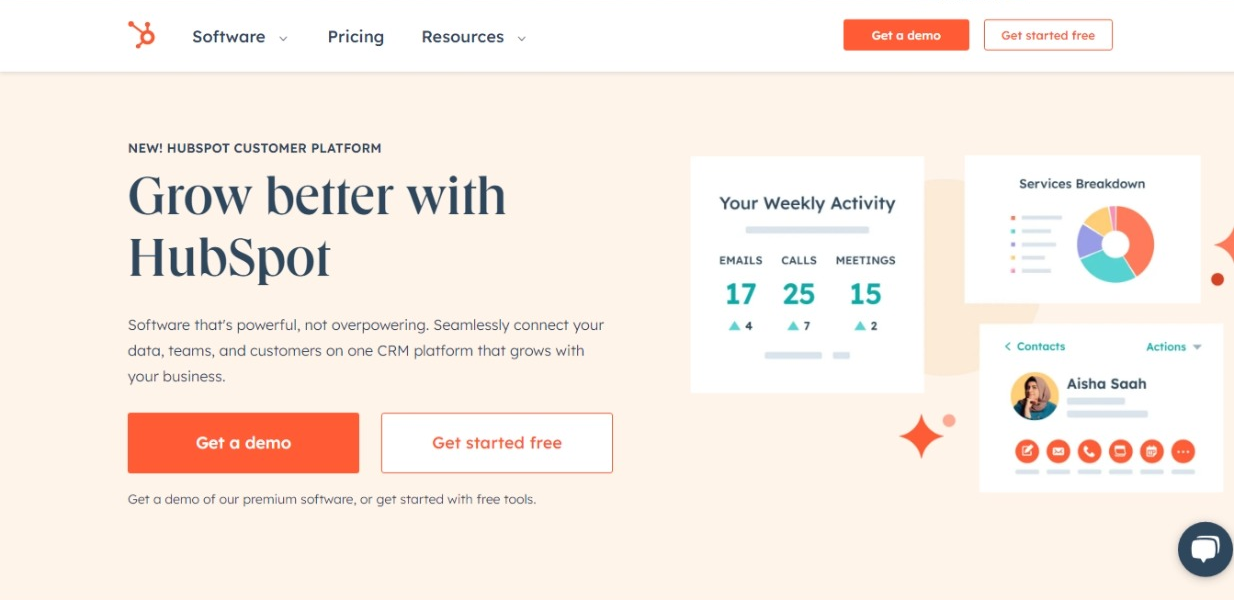Screen dimensions: 1234x600
Task: Select the note icon on Aisha Saah's card
Action: point(1027,451)
